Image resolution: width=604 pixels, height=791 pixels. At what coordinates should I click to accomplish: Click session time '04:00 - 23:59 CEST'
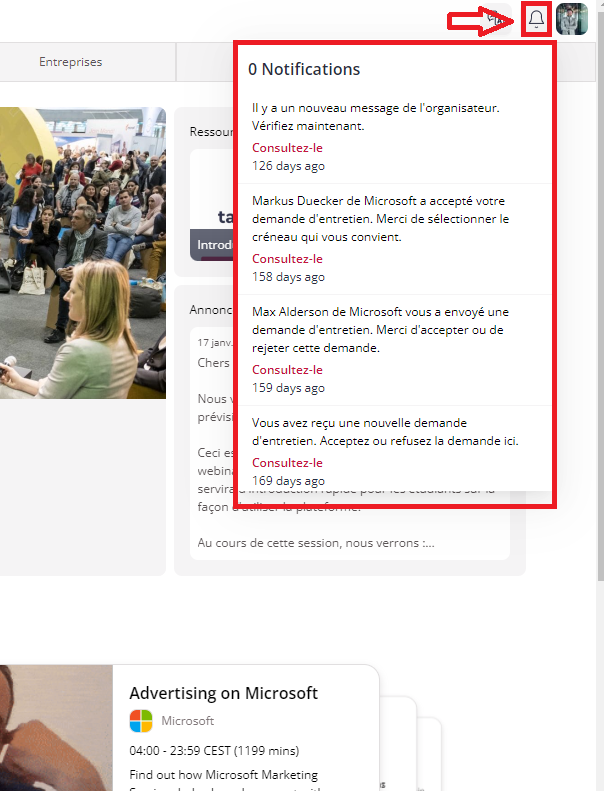pos(214,751)
